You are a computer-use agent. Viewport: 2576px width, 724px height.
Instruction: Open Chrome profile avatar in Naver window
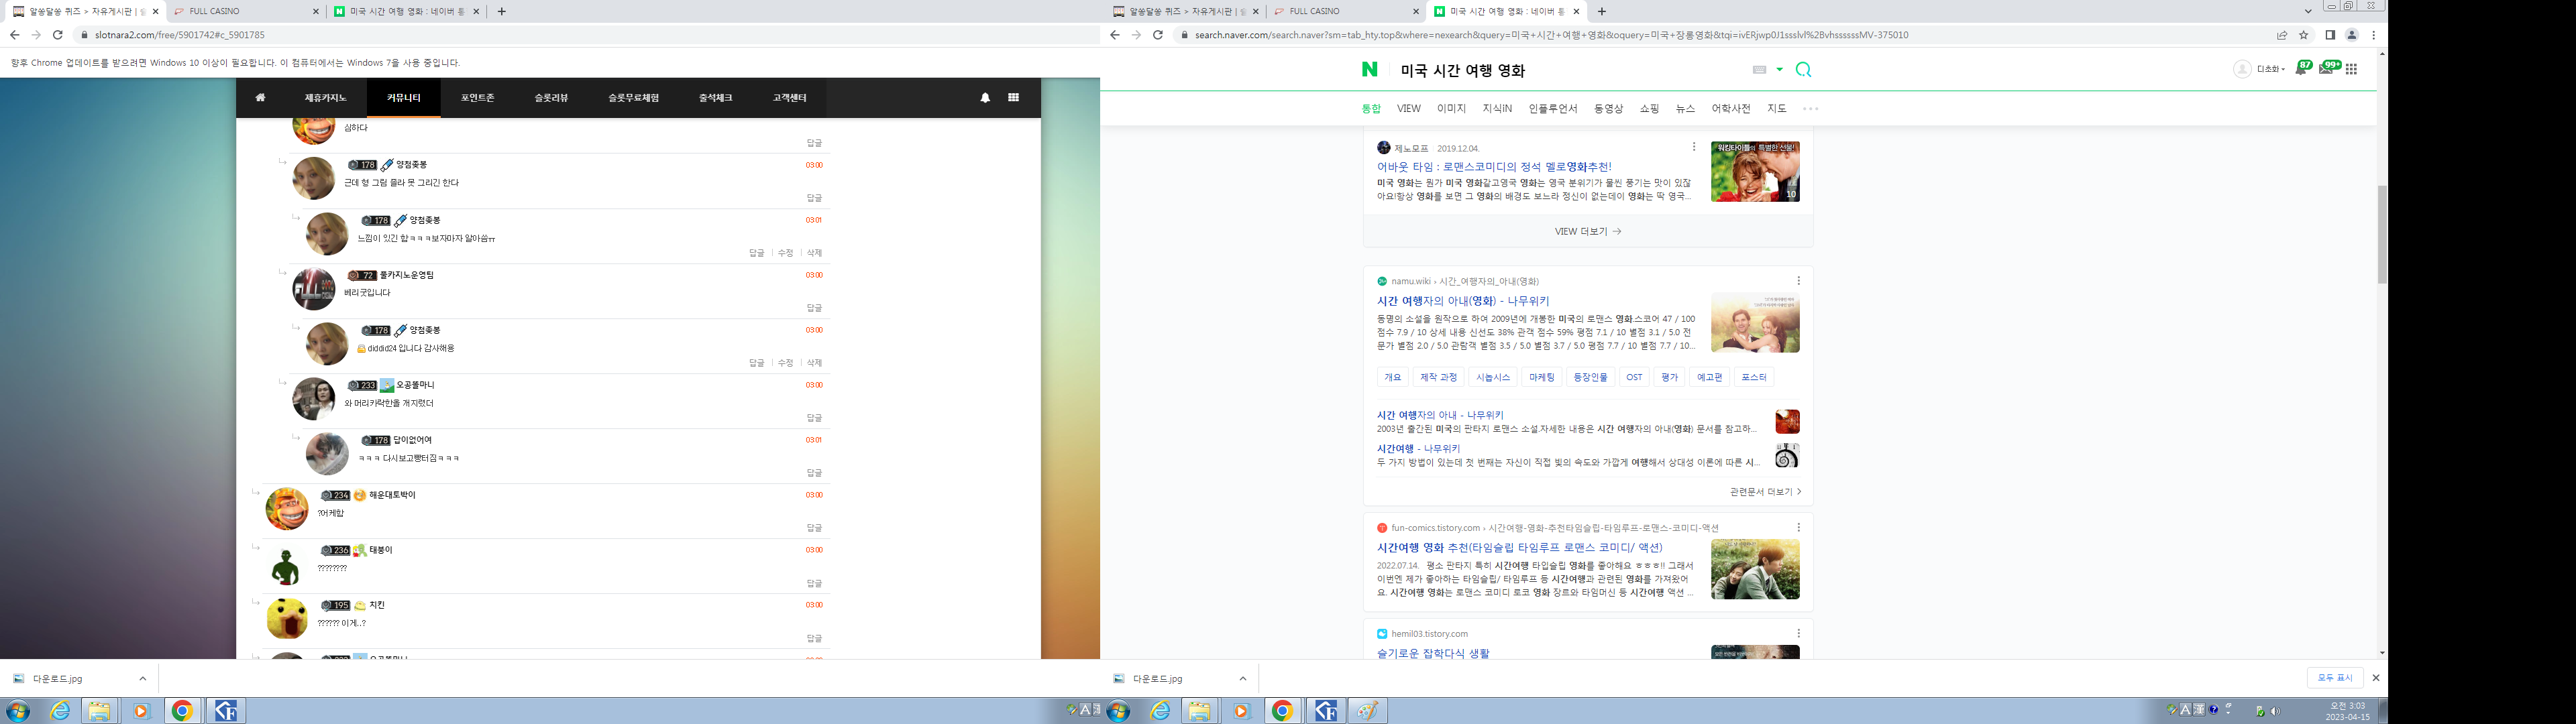coord(2352,35)
